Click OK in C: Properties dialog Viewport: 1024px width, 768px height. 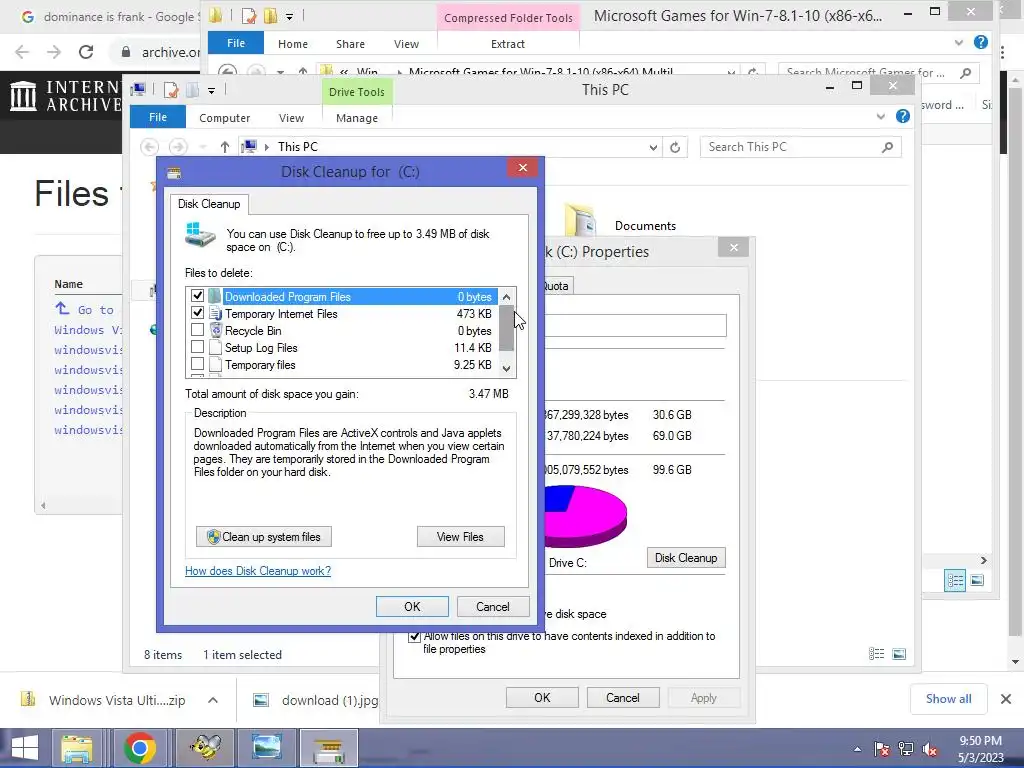click(542, 697)
